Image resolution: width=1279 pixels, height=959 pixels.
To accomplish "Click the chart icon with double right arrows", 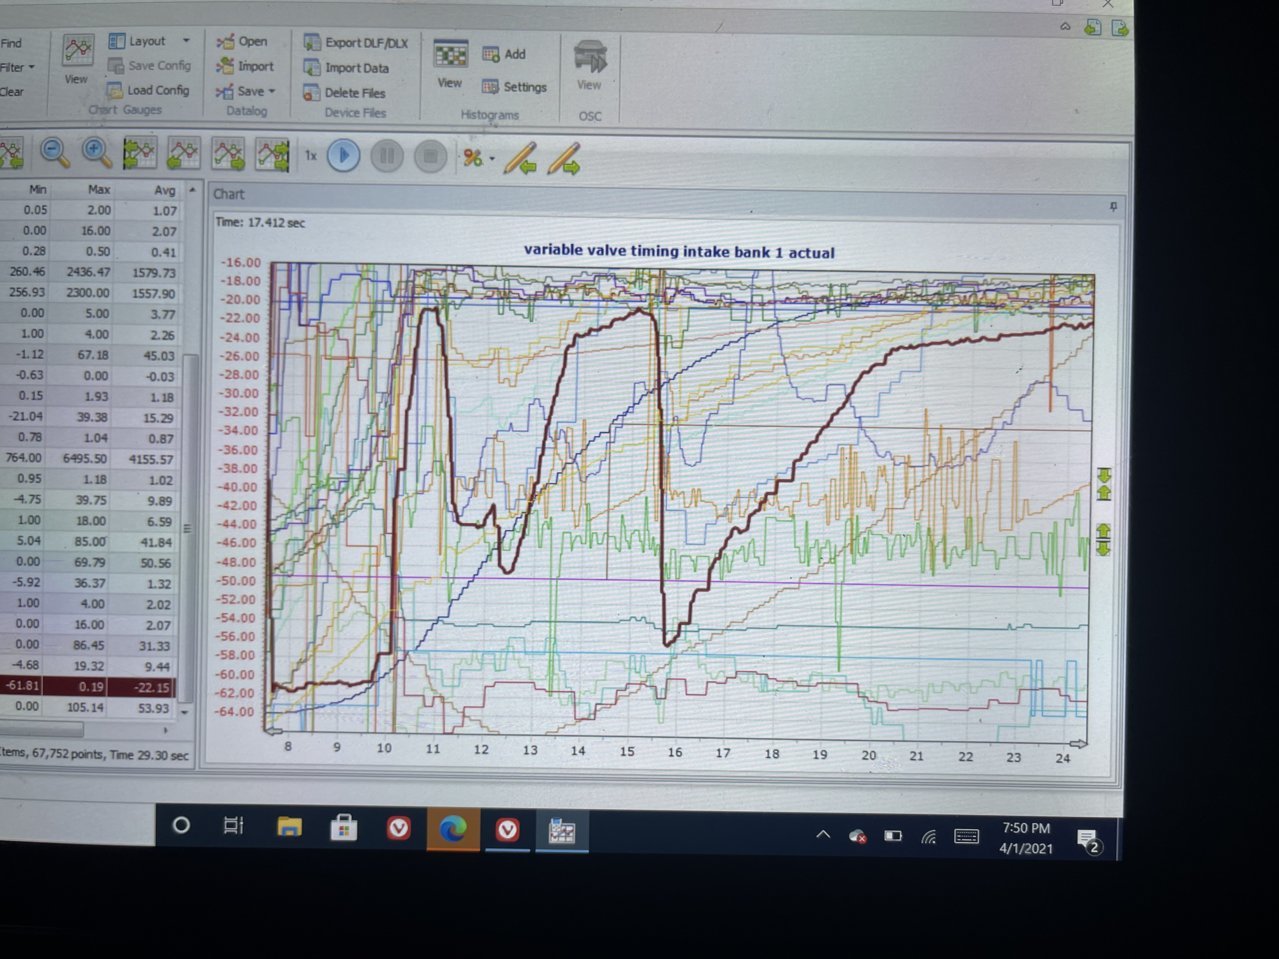I will pyautogui.click(x=272, y=155).
